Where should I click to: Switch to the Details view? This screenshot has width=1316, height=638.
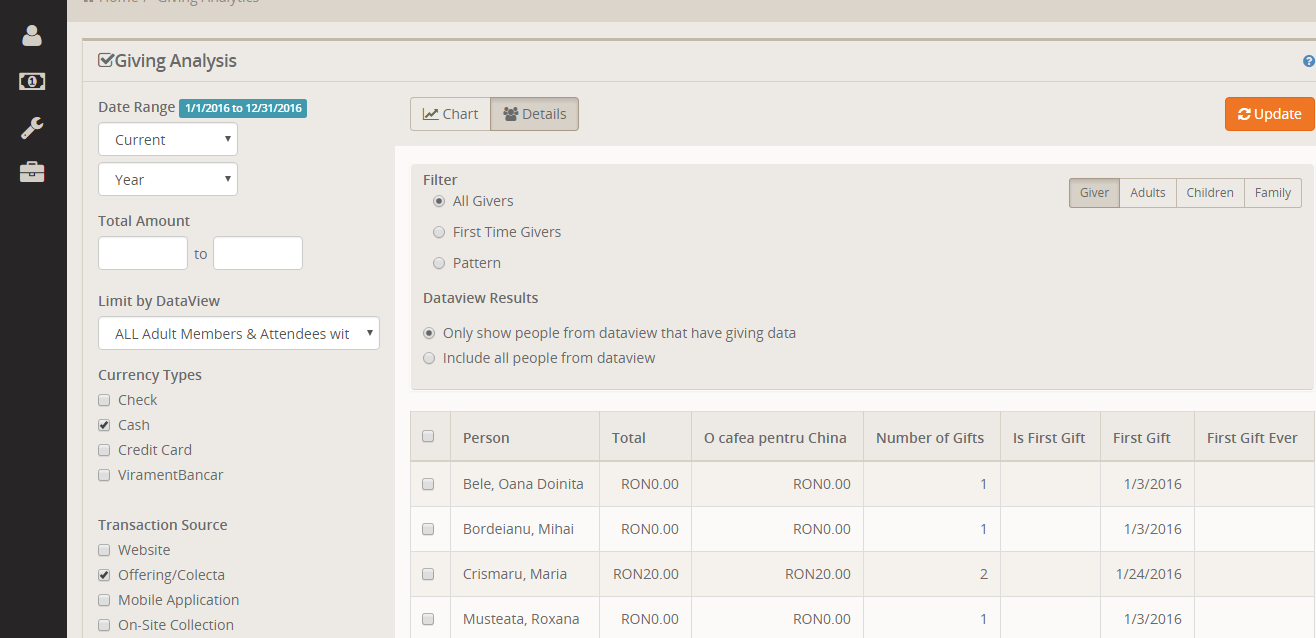coord(534,114)
